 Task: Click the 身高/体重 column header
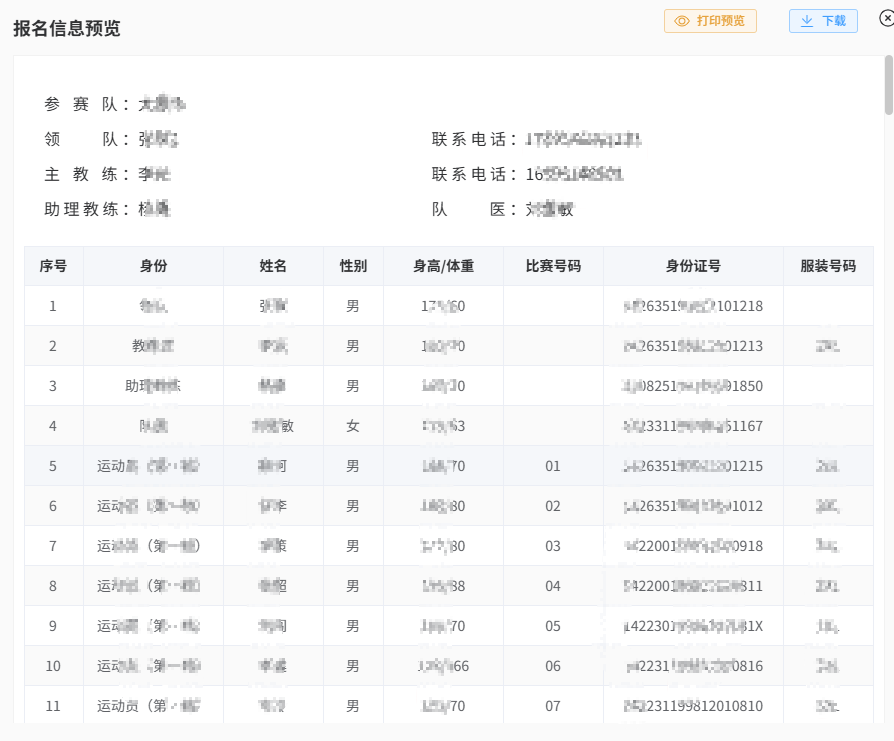click(x=444, y=266)
